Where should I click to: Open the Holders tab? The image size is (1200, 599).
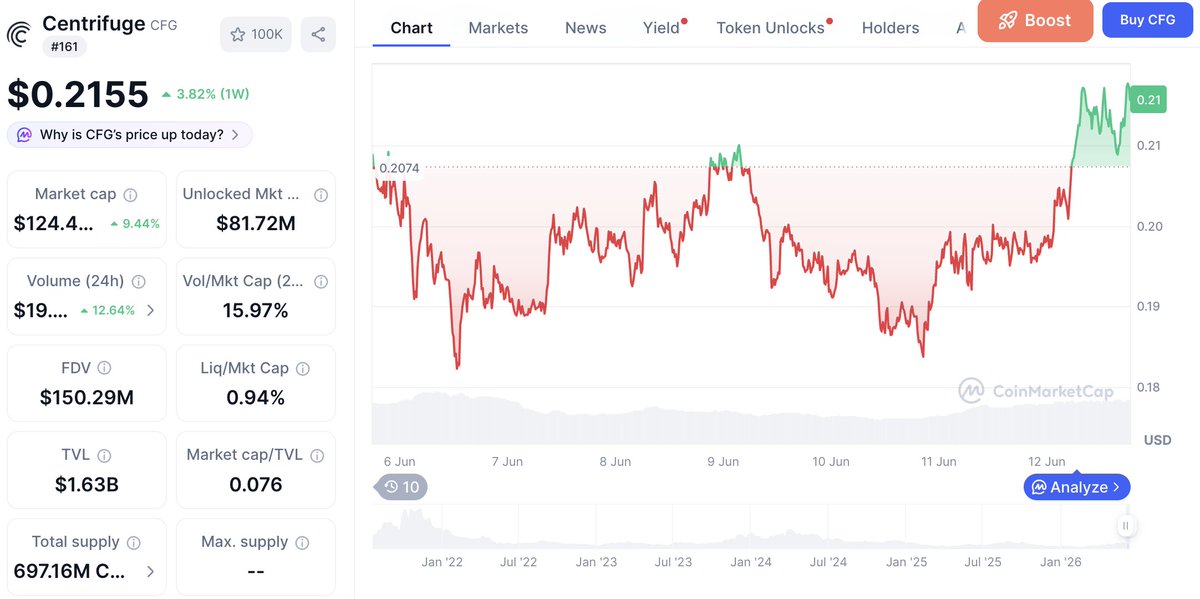tap(890, 28)
